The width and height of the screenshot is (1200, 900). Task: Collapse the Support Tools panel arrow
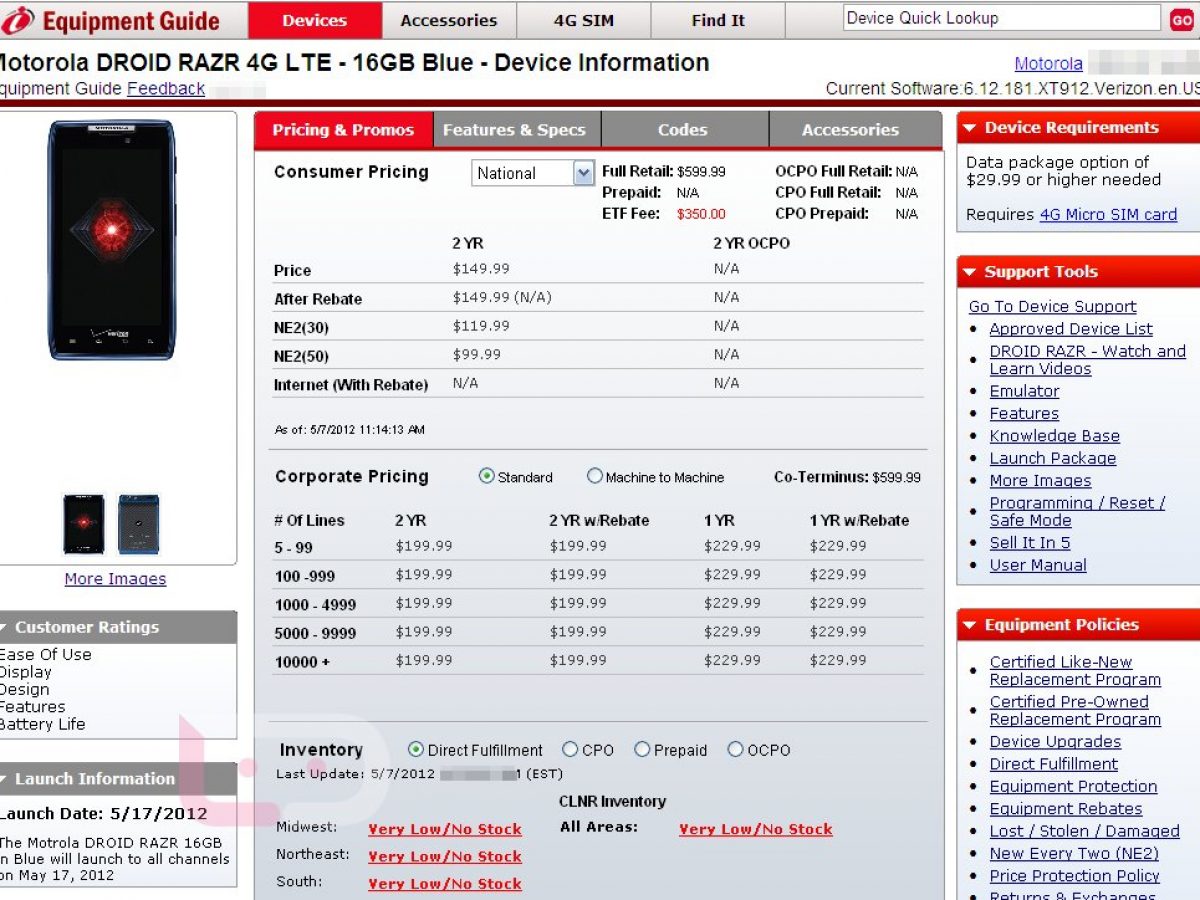click(969, 272)
